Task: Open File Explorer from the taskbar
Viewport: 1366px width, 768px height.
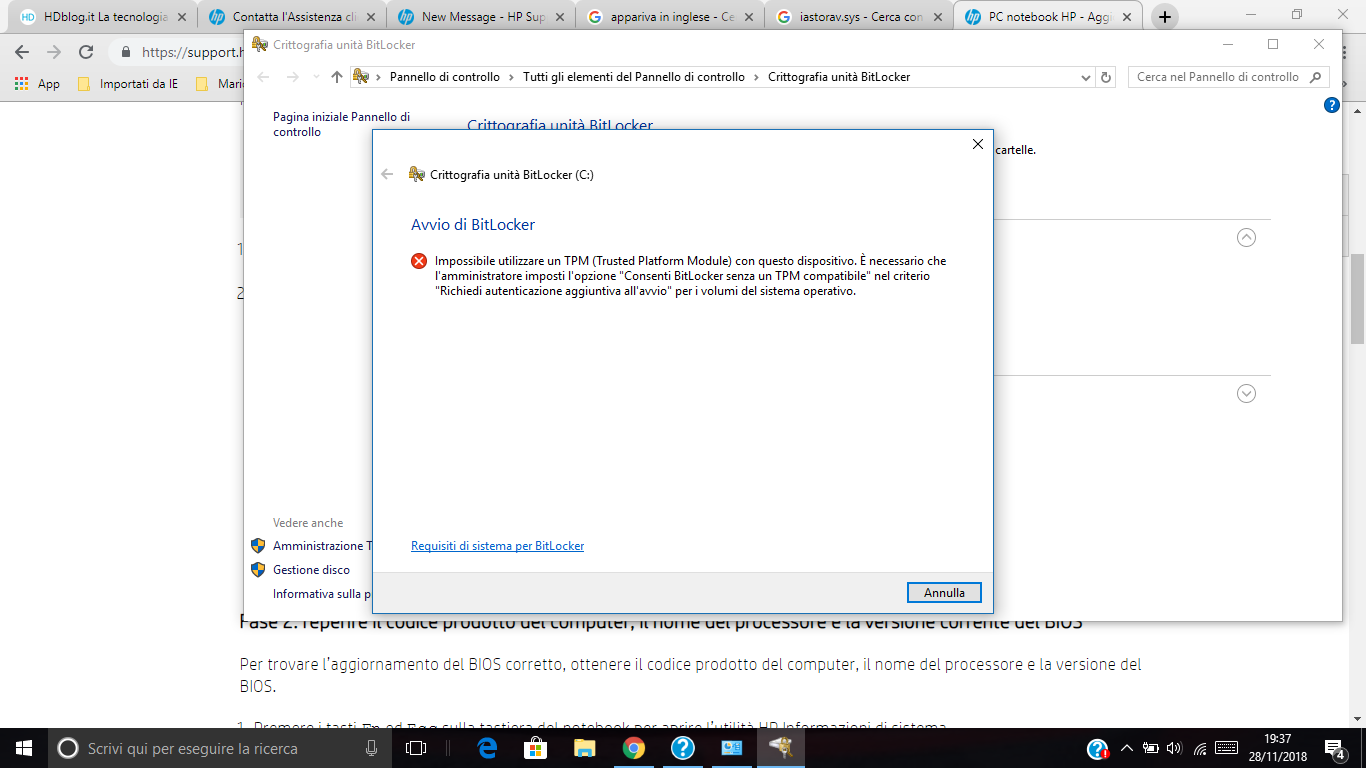Action: pyautogui.click(x=583, y=747)
